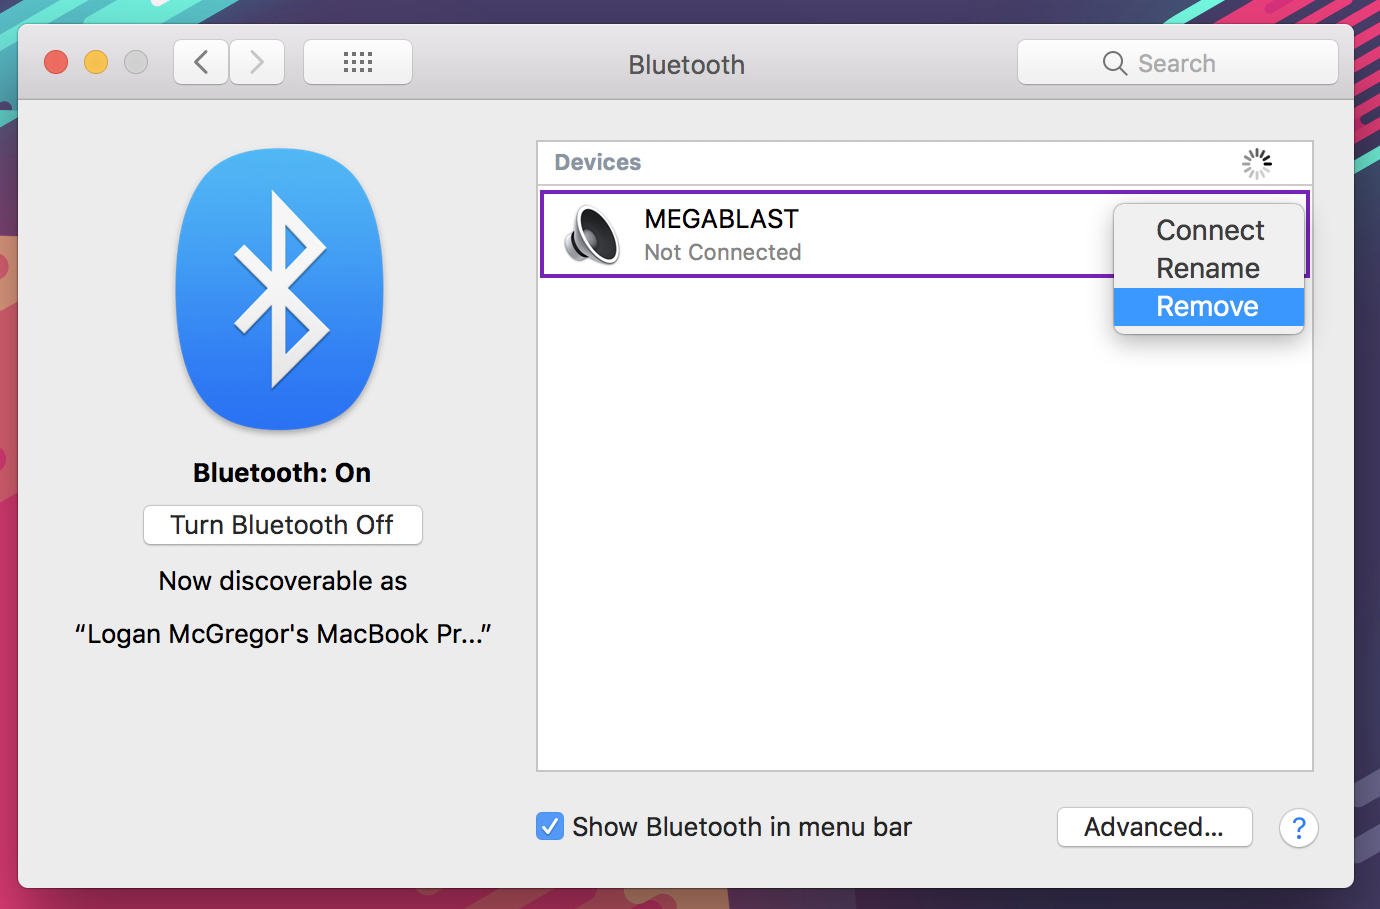Click into the Search field
Image resolution: width=1380 pixels, height=909 pixels.
point(1177,63)
